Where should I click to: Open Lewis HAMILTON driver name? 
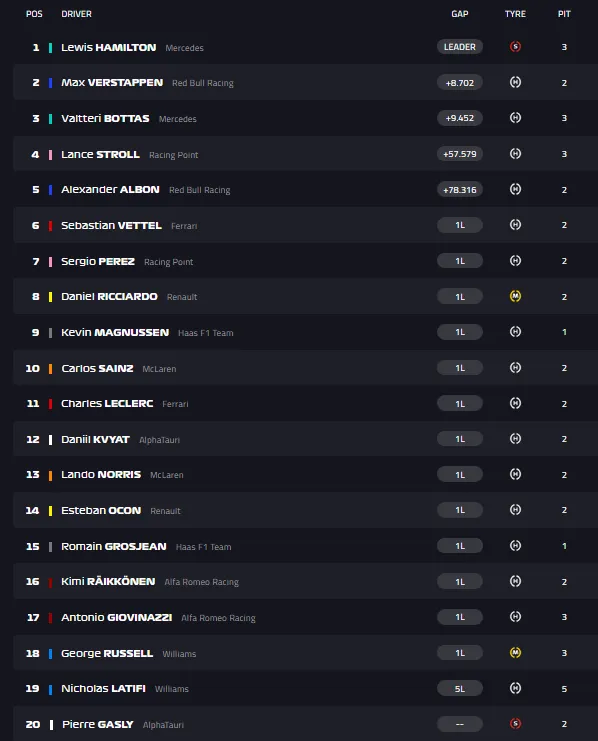click(x=109, y=47)
